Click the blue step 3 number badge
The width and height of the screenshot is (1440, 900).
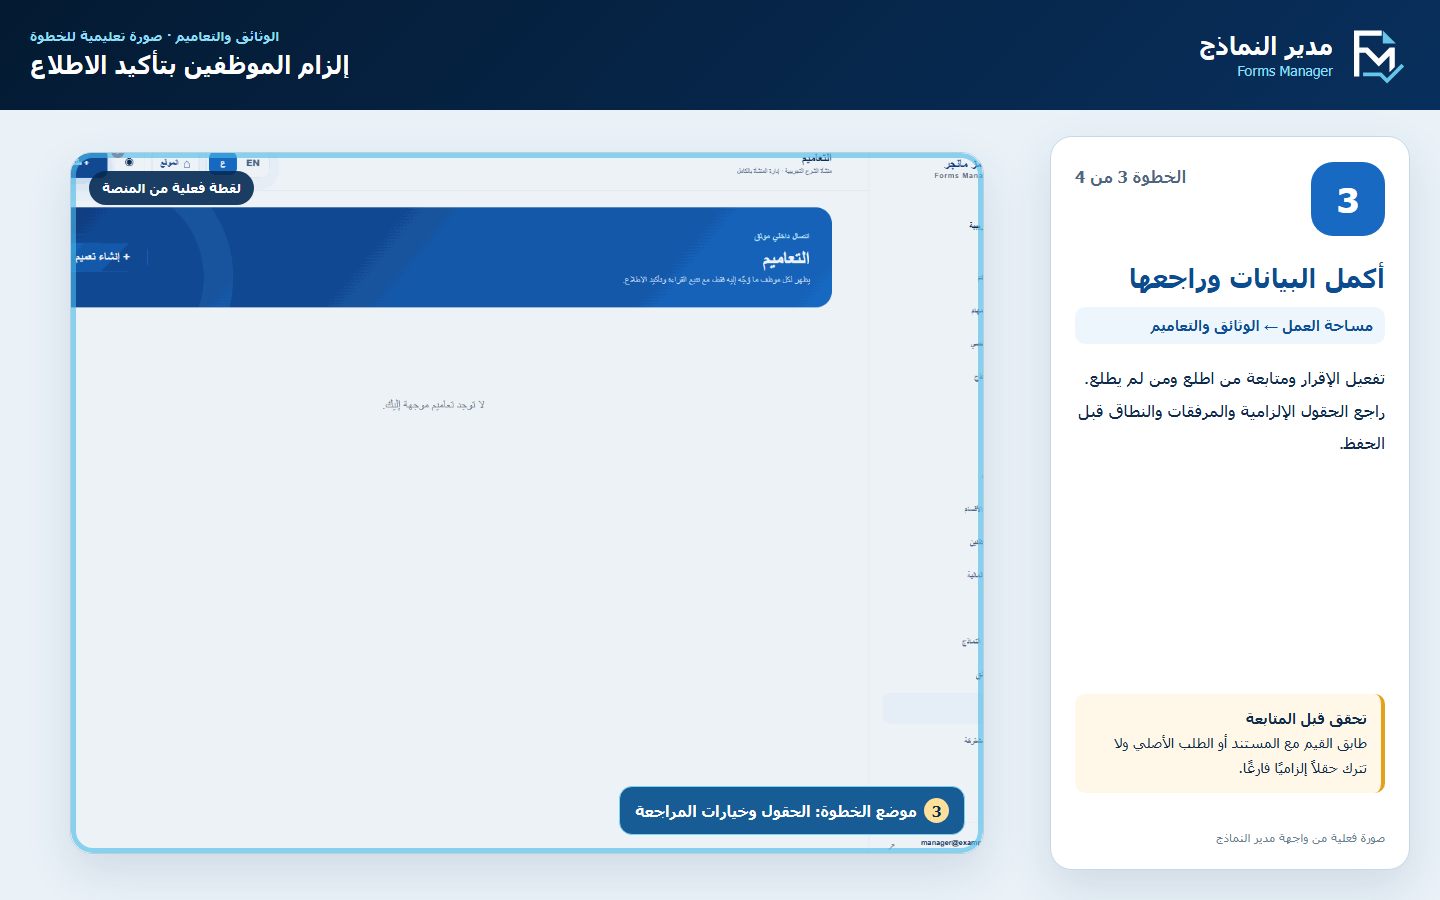tap(1347, 199)
